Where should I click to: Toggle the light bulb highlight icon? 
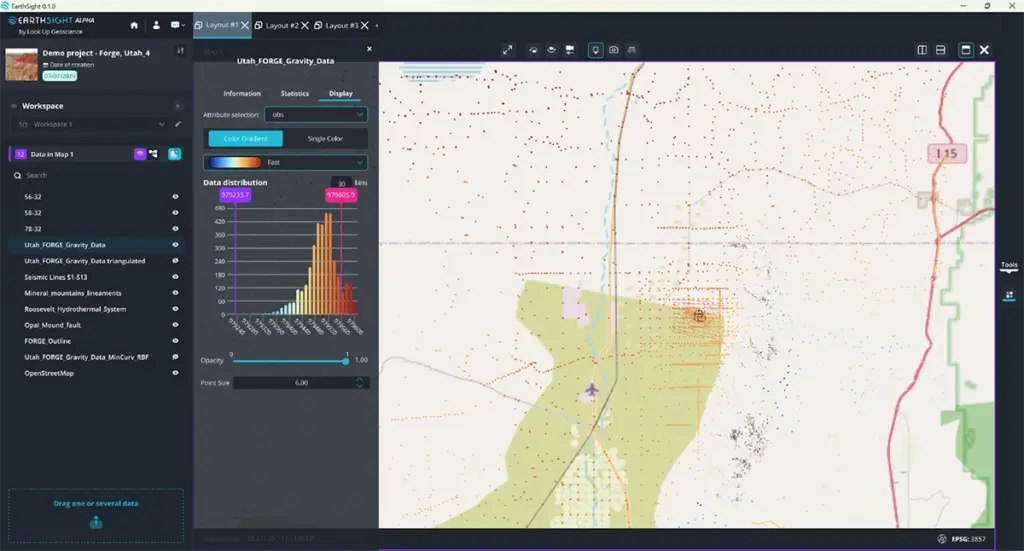[x=596, y=50]
